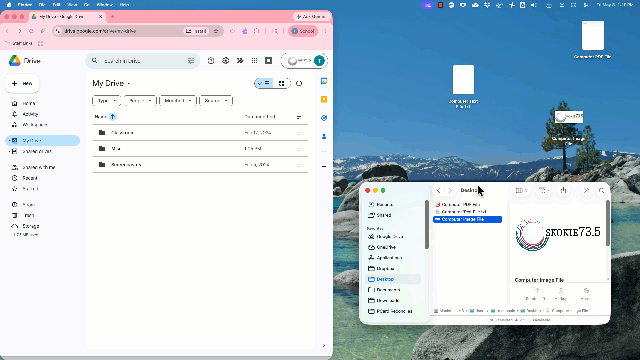Reload the Chrome page
This screenshot has width=640, height=360.
click(31, 31)
